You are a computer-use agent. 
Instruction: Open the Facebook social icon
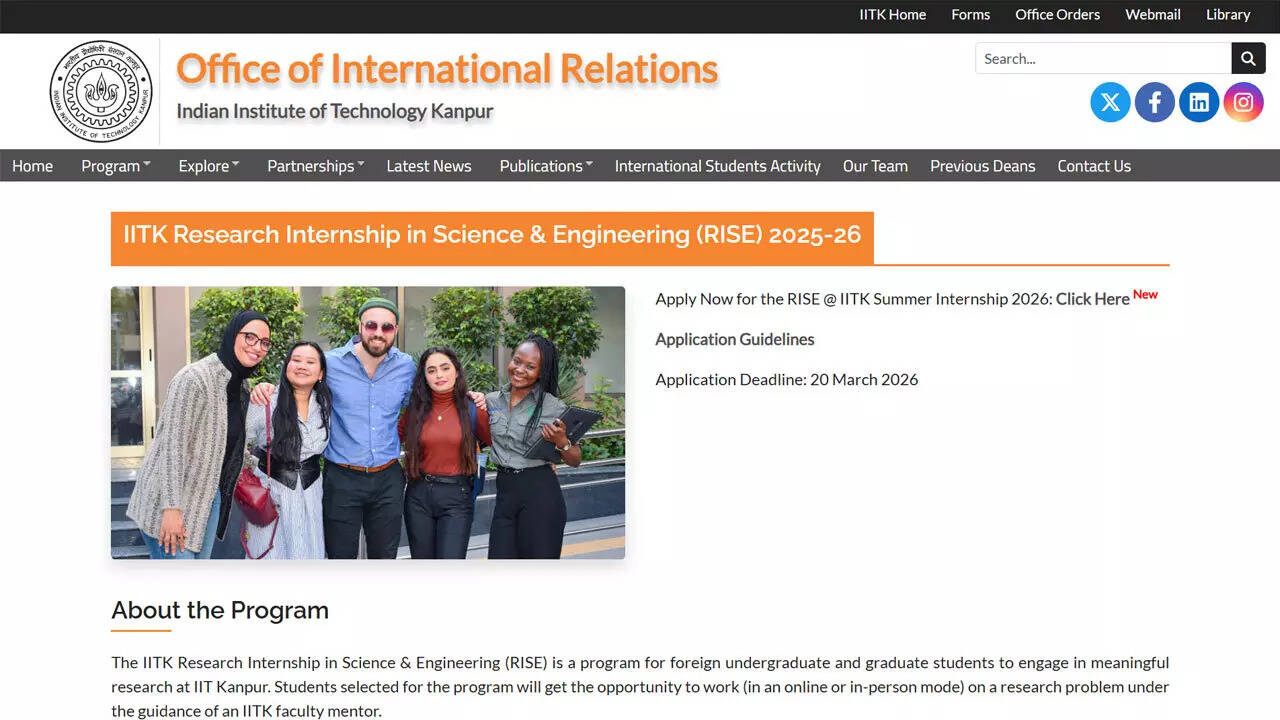1155,102
